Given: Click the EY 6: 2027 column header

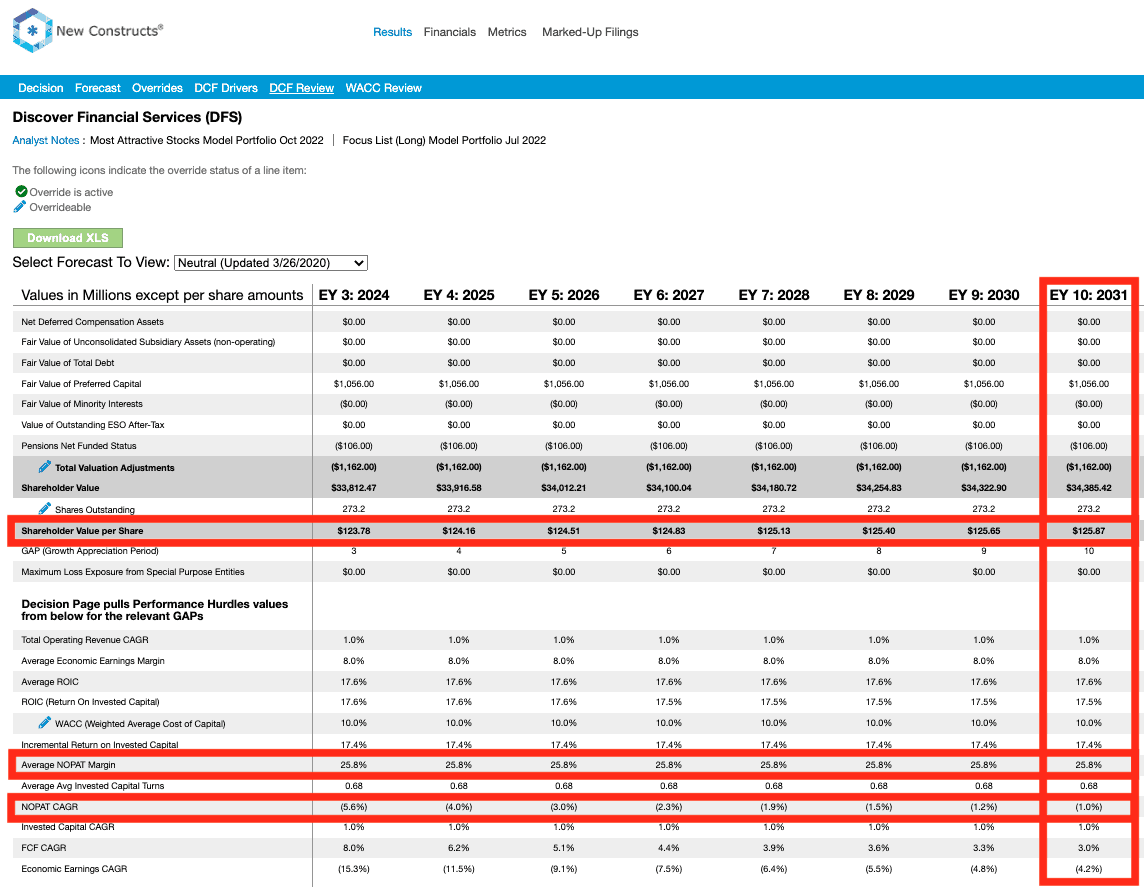Looking at the screenshot, I should tap(669, 295).
